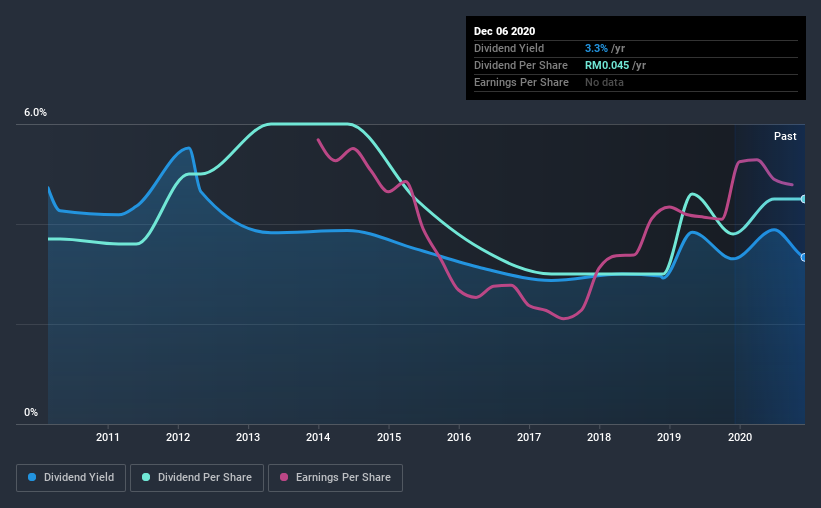Screen dimensions: 821x508
Task: Click the 3.3% dividend yield value
Action: (x=596, y=48)
